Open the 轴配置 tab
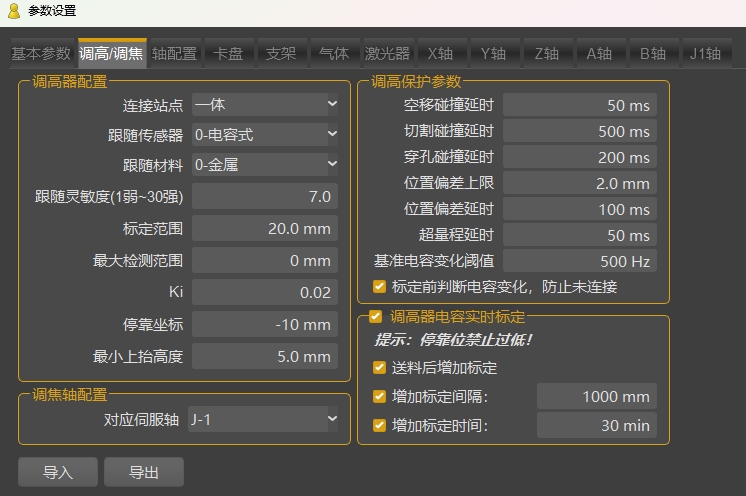The image size is (746, 496). coord(175,53)
